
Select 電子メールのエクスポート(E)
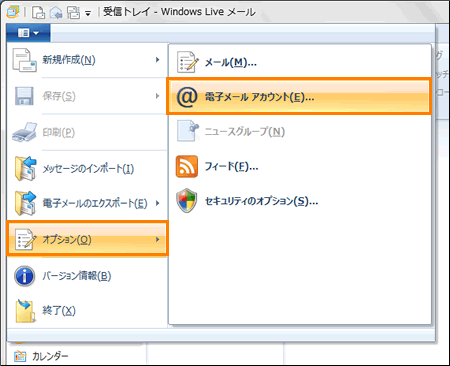[87, 203]
